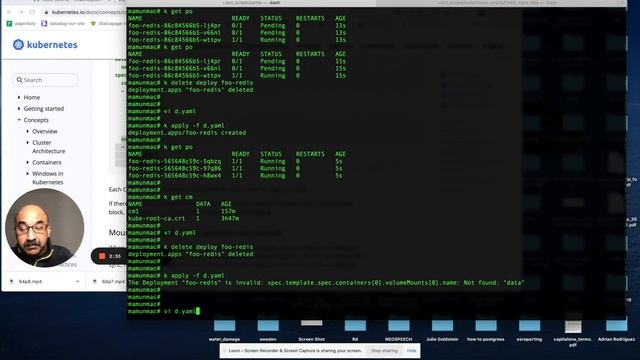Open the NEOSPEECH folder on the desktop
Image resolution: width=640 pixels, height=360 pixels.
[399, 330]
